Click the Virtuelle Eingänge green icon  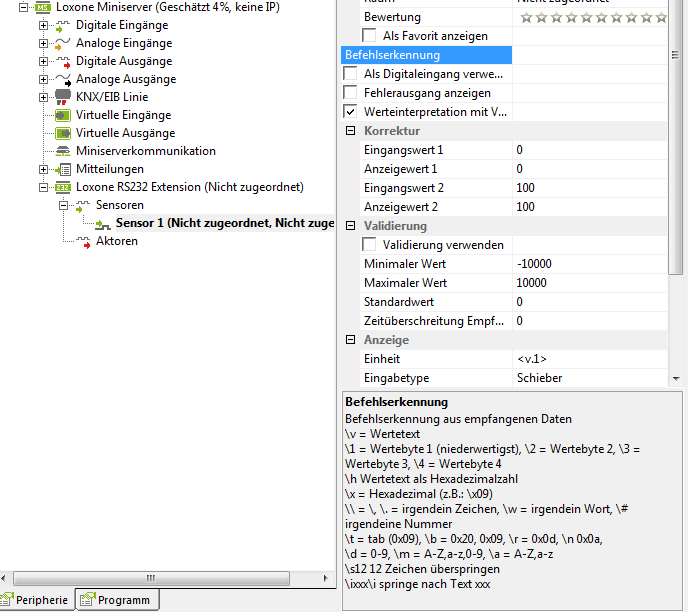63,115
